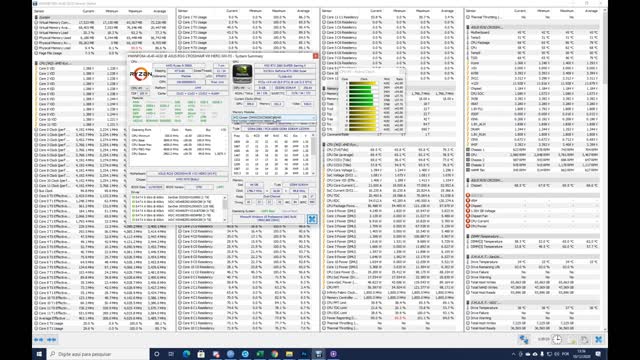Viewport: 640px width, 360px height.
Task: Open the GPU #0 selector dropdown
Action: [x=242, y=88]
